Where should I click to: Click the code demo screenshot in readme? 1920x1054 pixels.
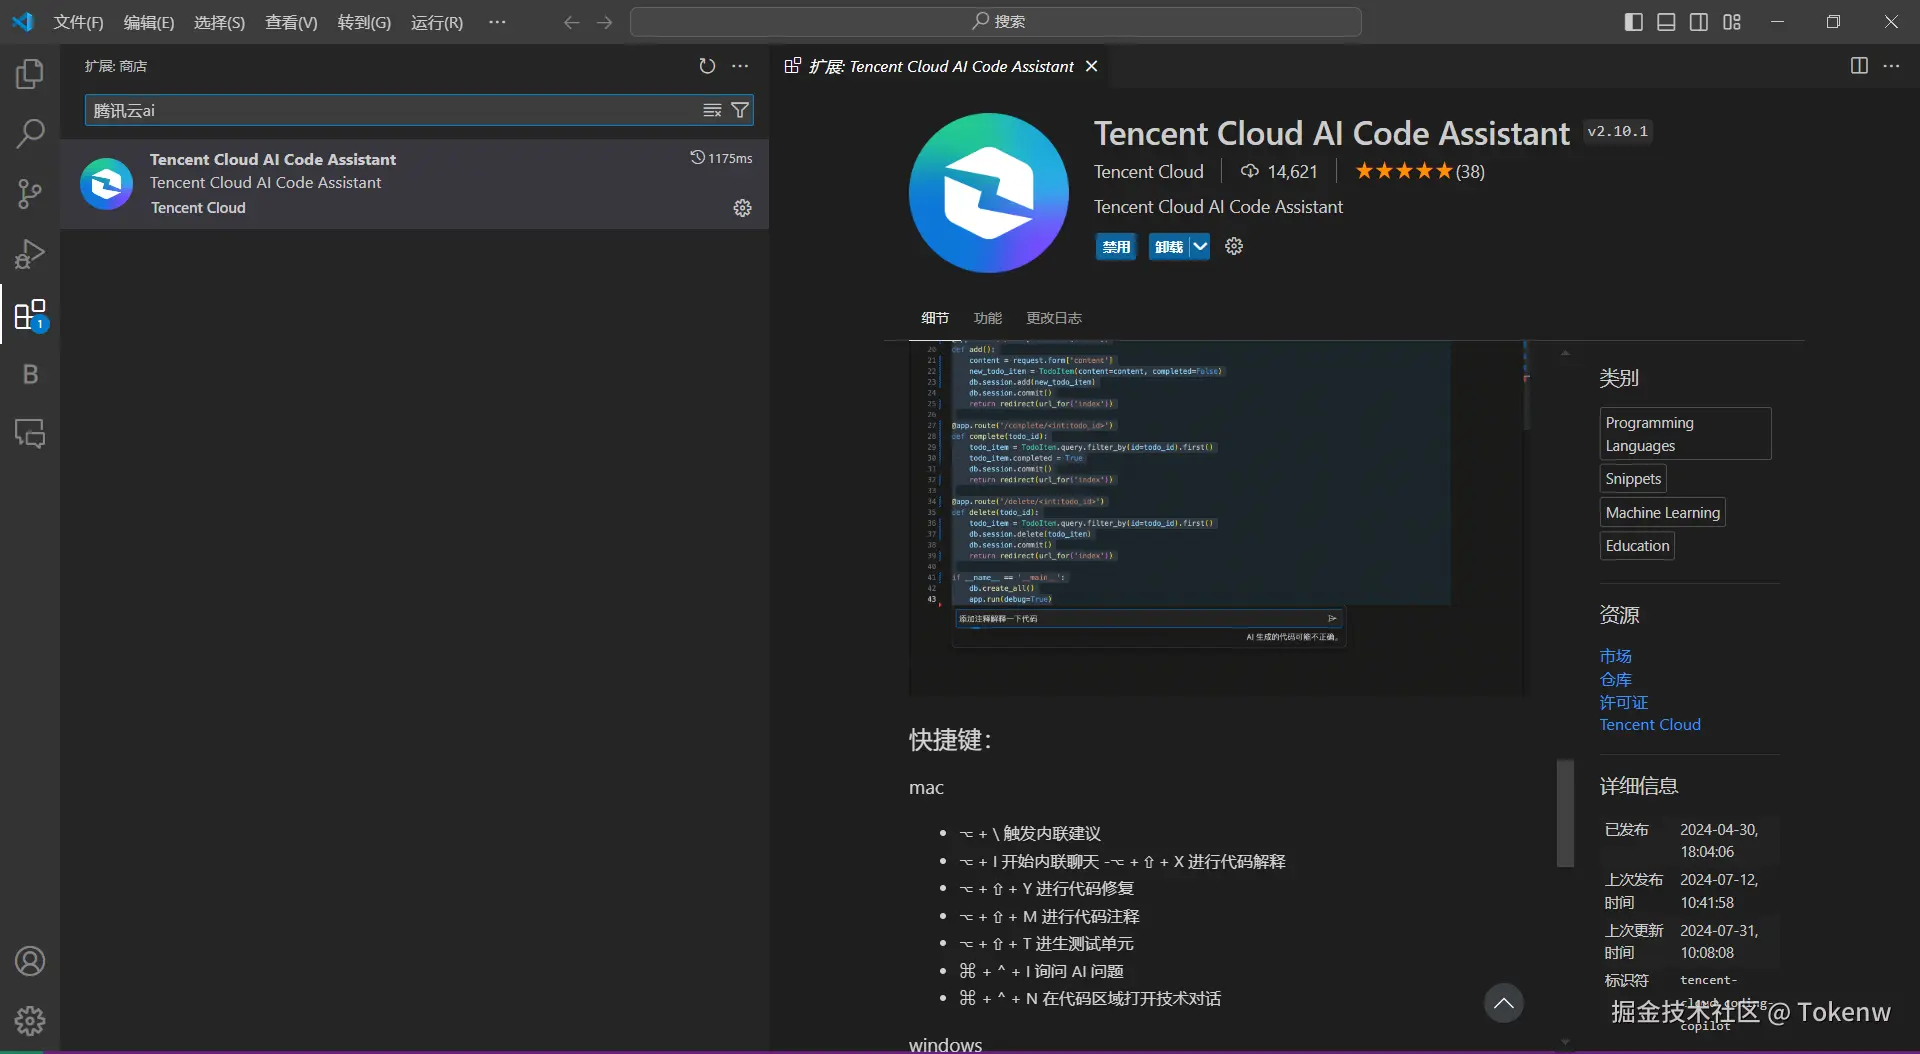tap(1218, 518)
